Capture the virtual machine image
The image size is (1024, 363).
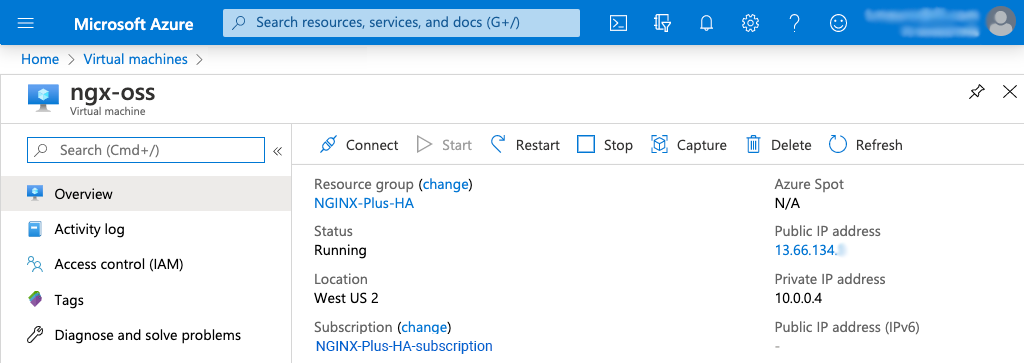click(689, 145)
